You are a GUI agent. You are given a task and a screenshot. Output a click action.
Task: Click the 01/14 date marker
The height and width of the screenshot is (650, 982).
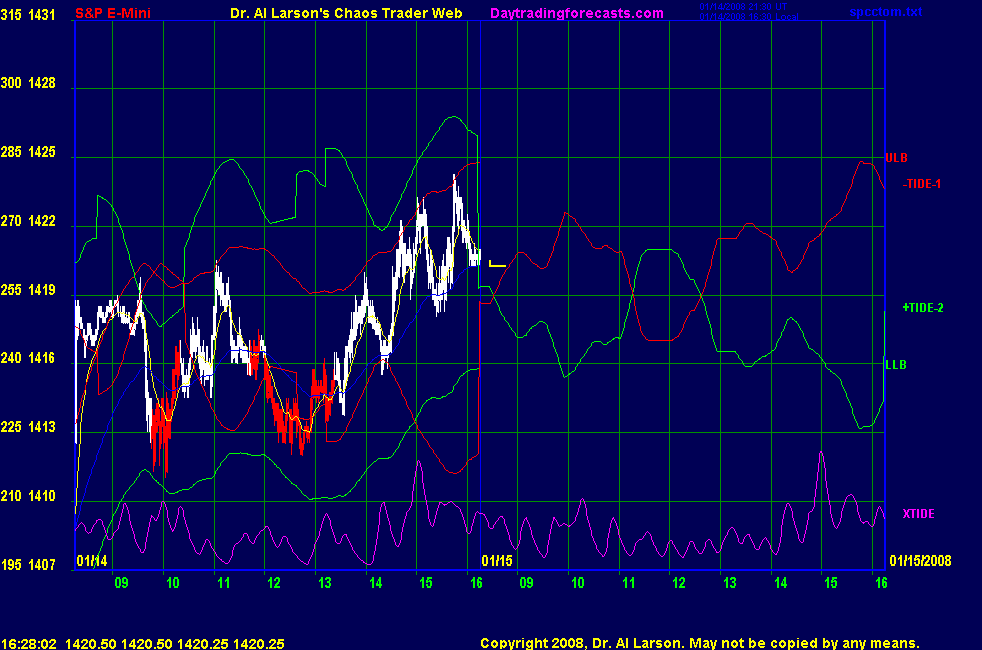(x=91, y=561)
